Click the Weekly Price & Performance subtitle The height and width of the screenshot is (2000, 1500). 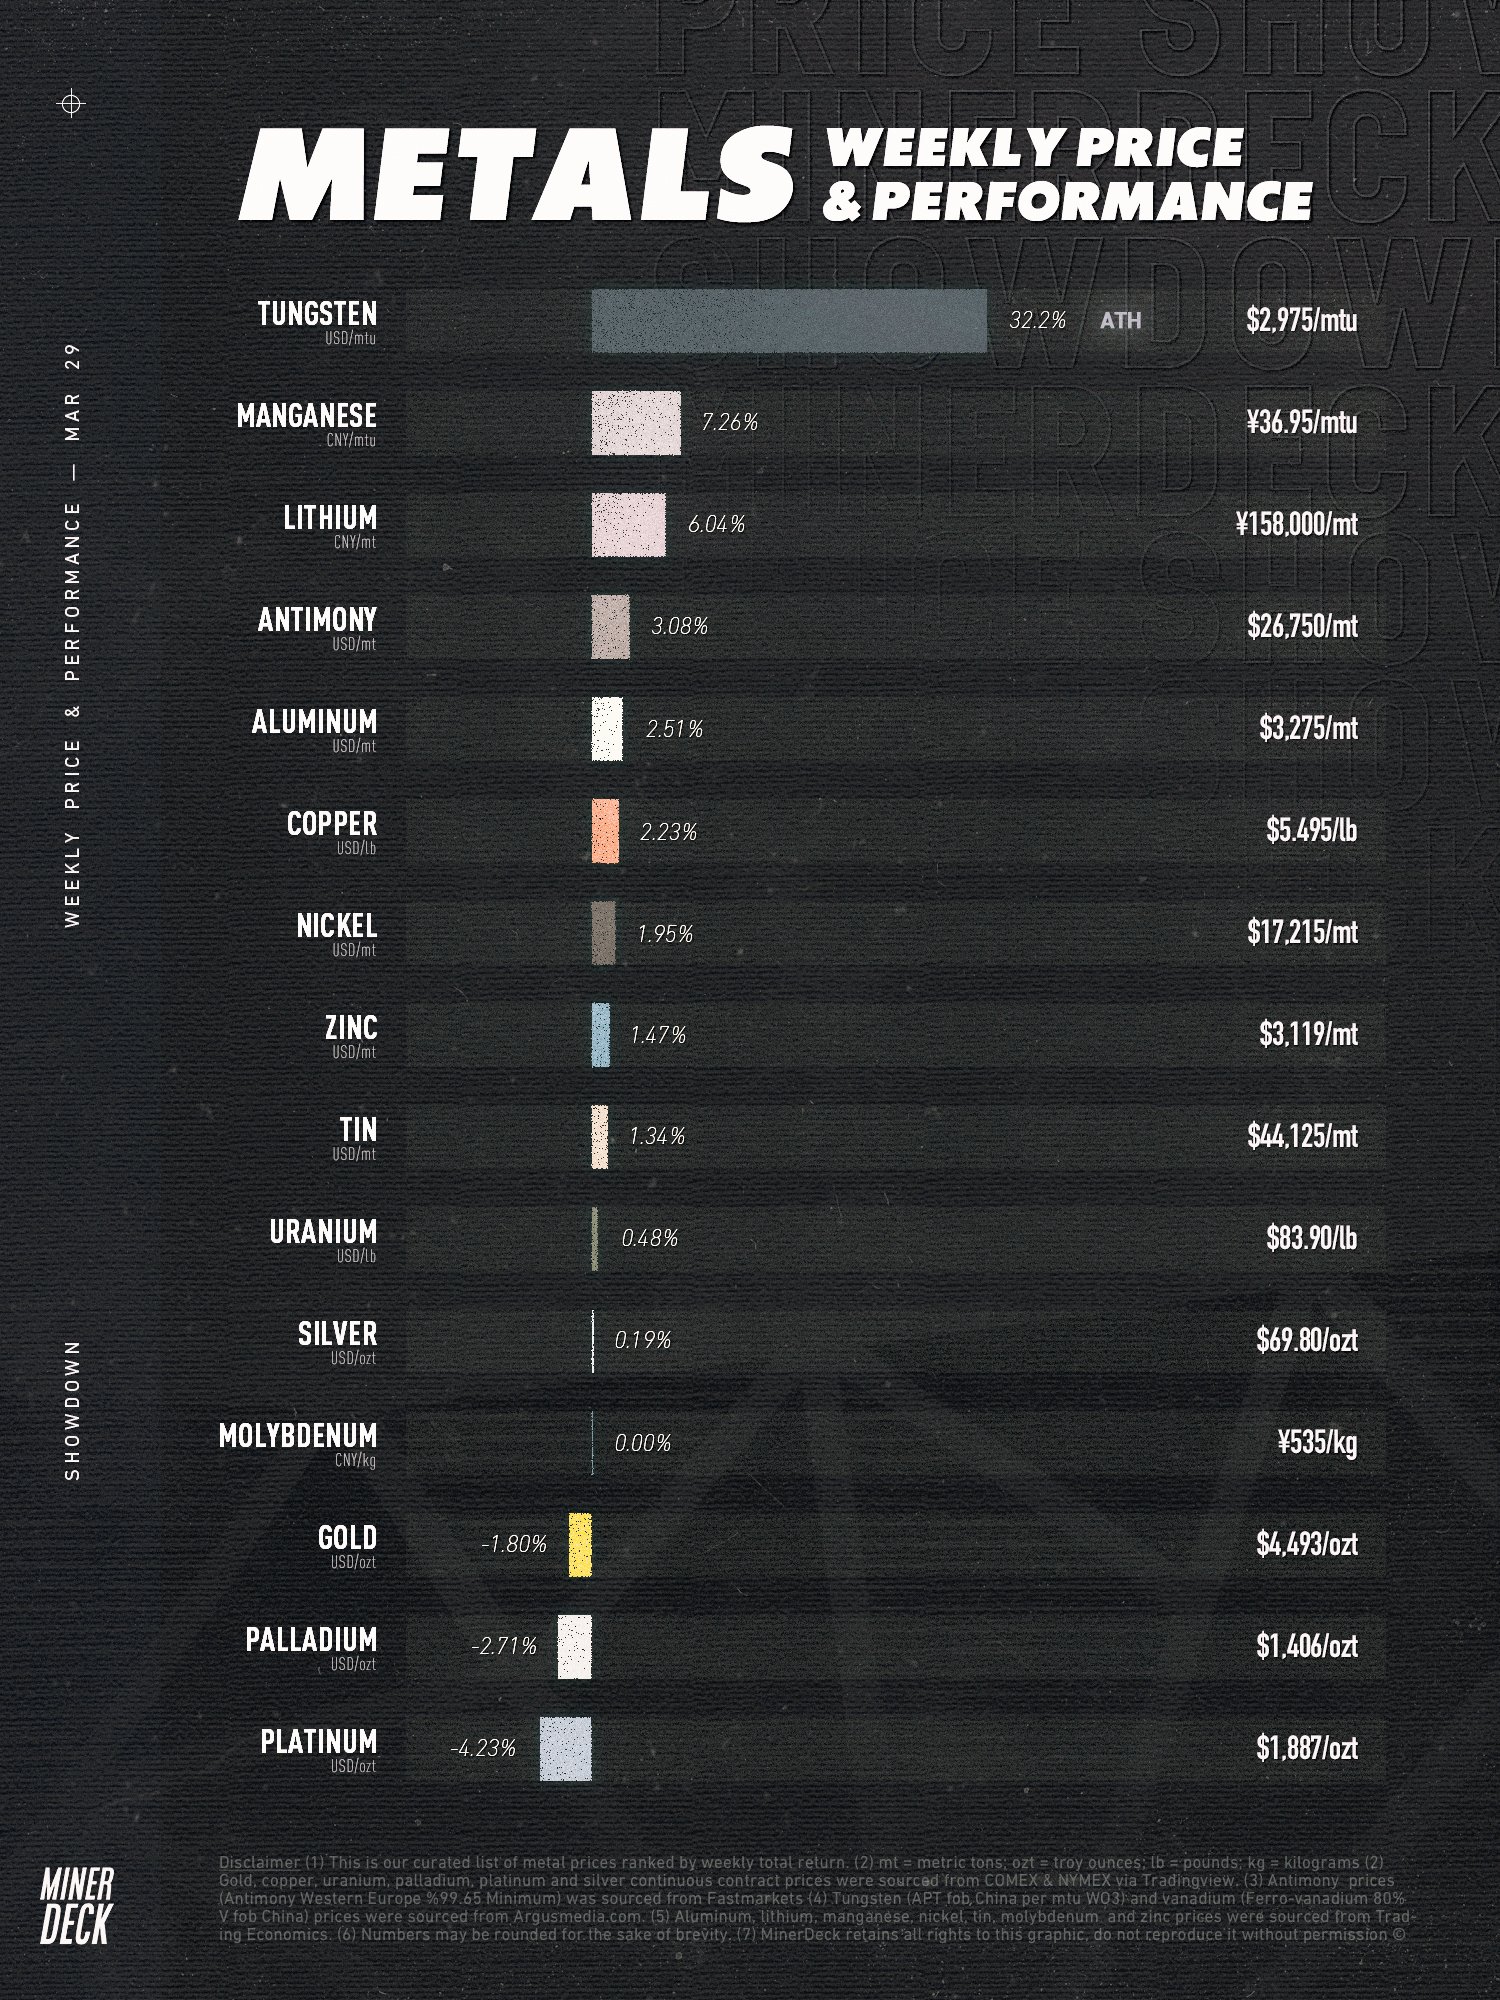click(x=1065, y=172)
